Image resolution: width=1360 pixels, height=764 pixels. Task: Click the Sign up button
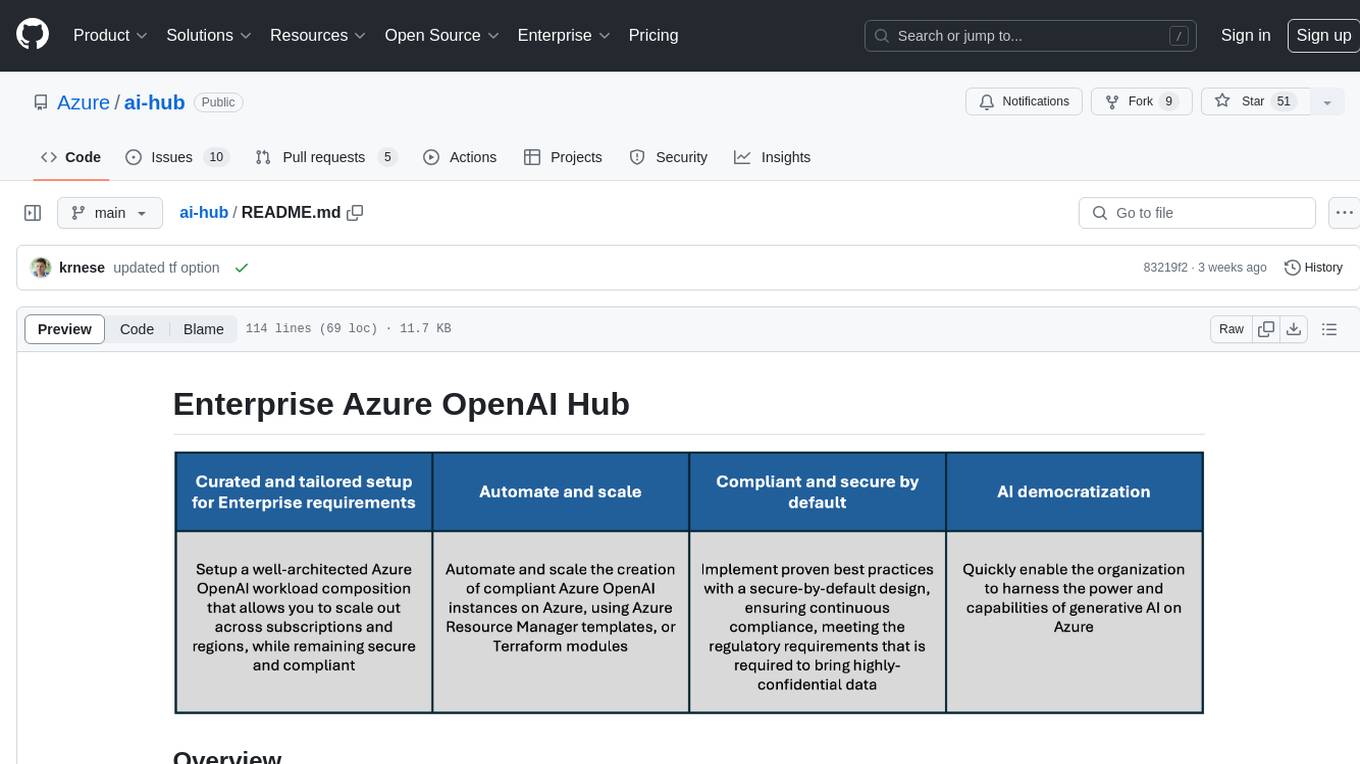click(1323, 35)
